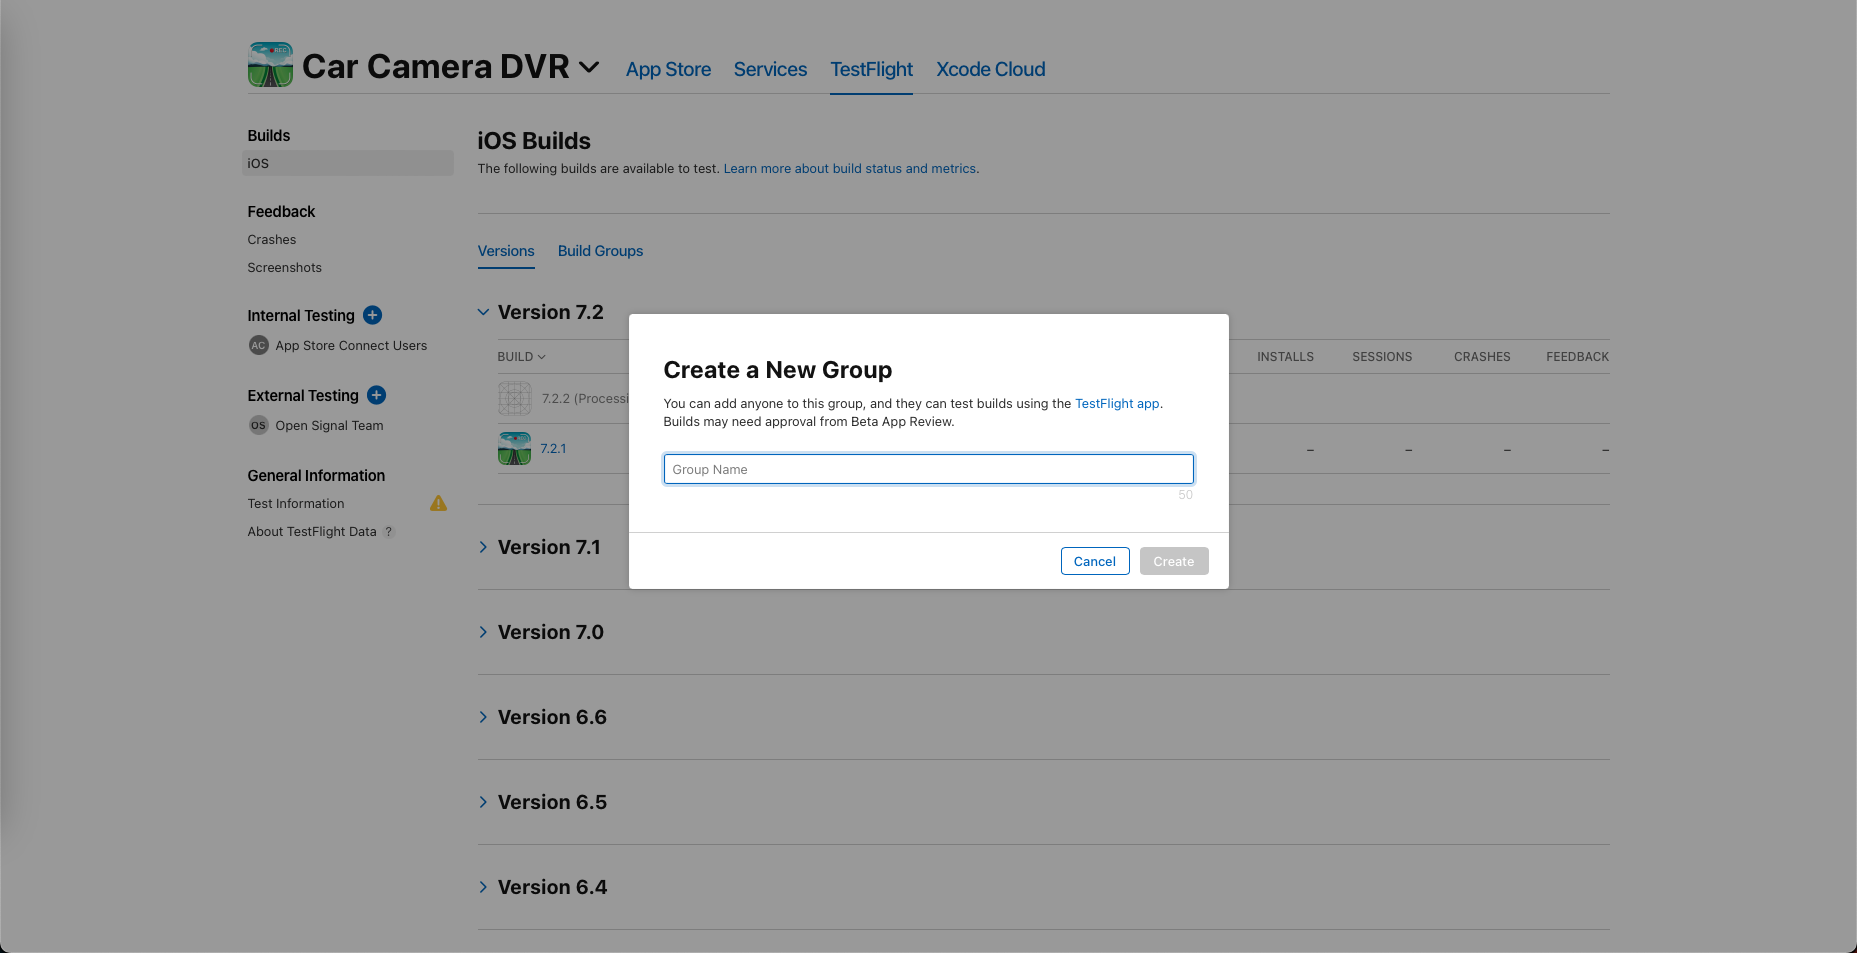
Task: Switch to the Build Groups sub-tab
Action: (x=600, y=251)
